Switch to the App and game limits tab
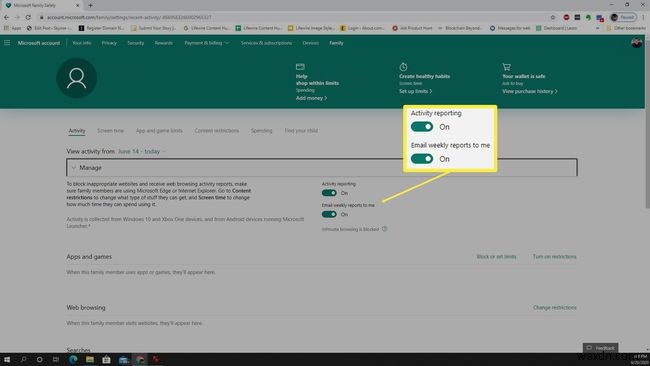This screenshot has height=366, width=650. 159,131
